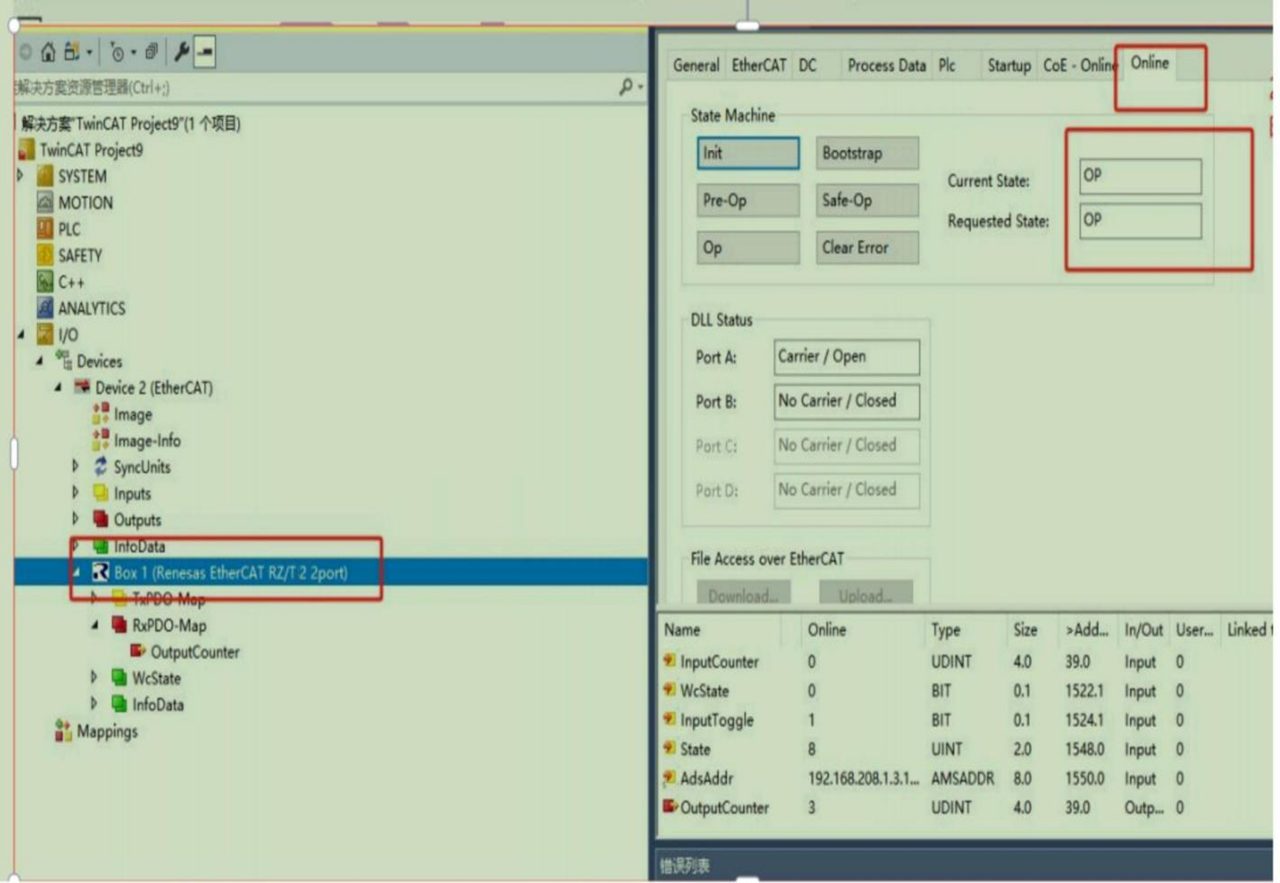Expand the SyncUnits node
1280x883 pixels.
pos(76,467)
